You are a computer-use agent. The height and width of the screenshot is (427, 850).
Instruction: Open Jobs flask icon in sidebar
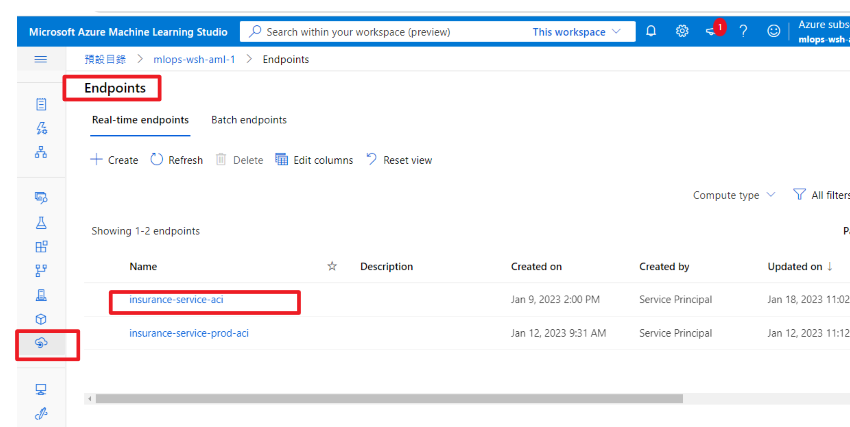click(x=41, y=223)
